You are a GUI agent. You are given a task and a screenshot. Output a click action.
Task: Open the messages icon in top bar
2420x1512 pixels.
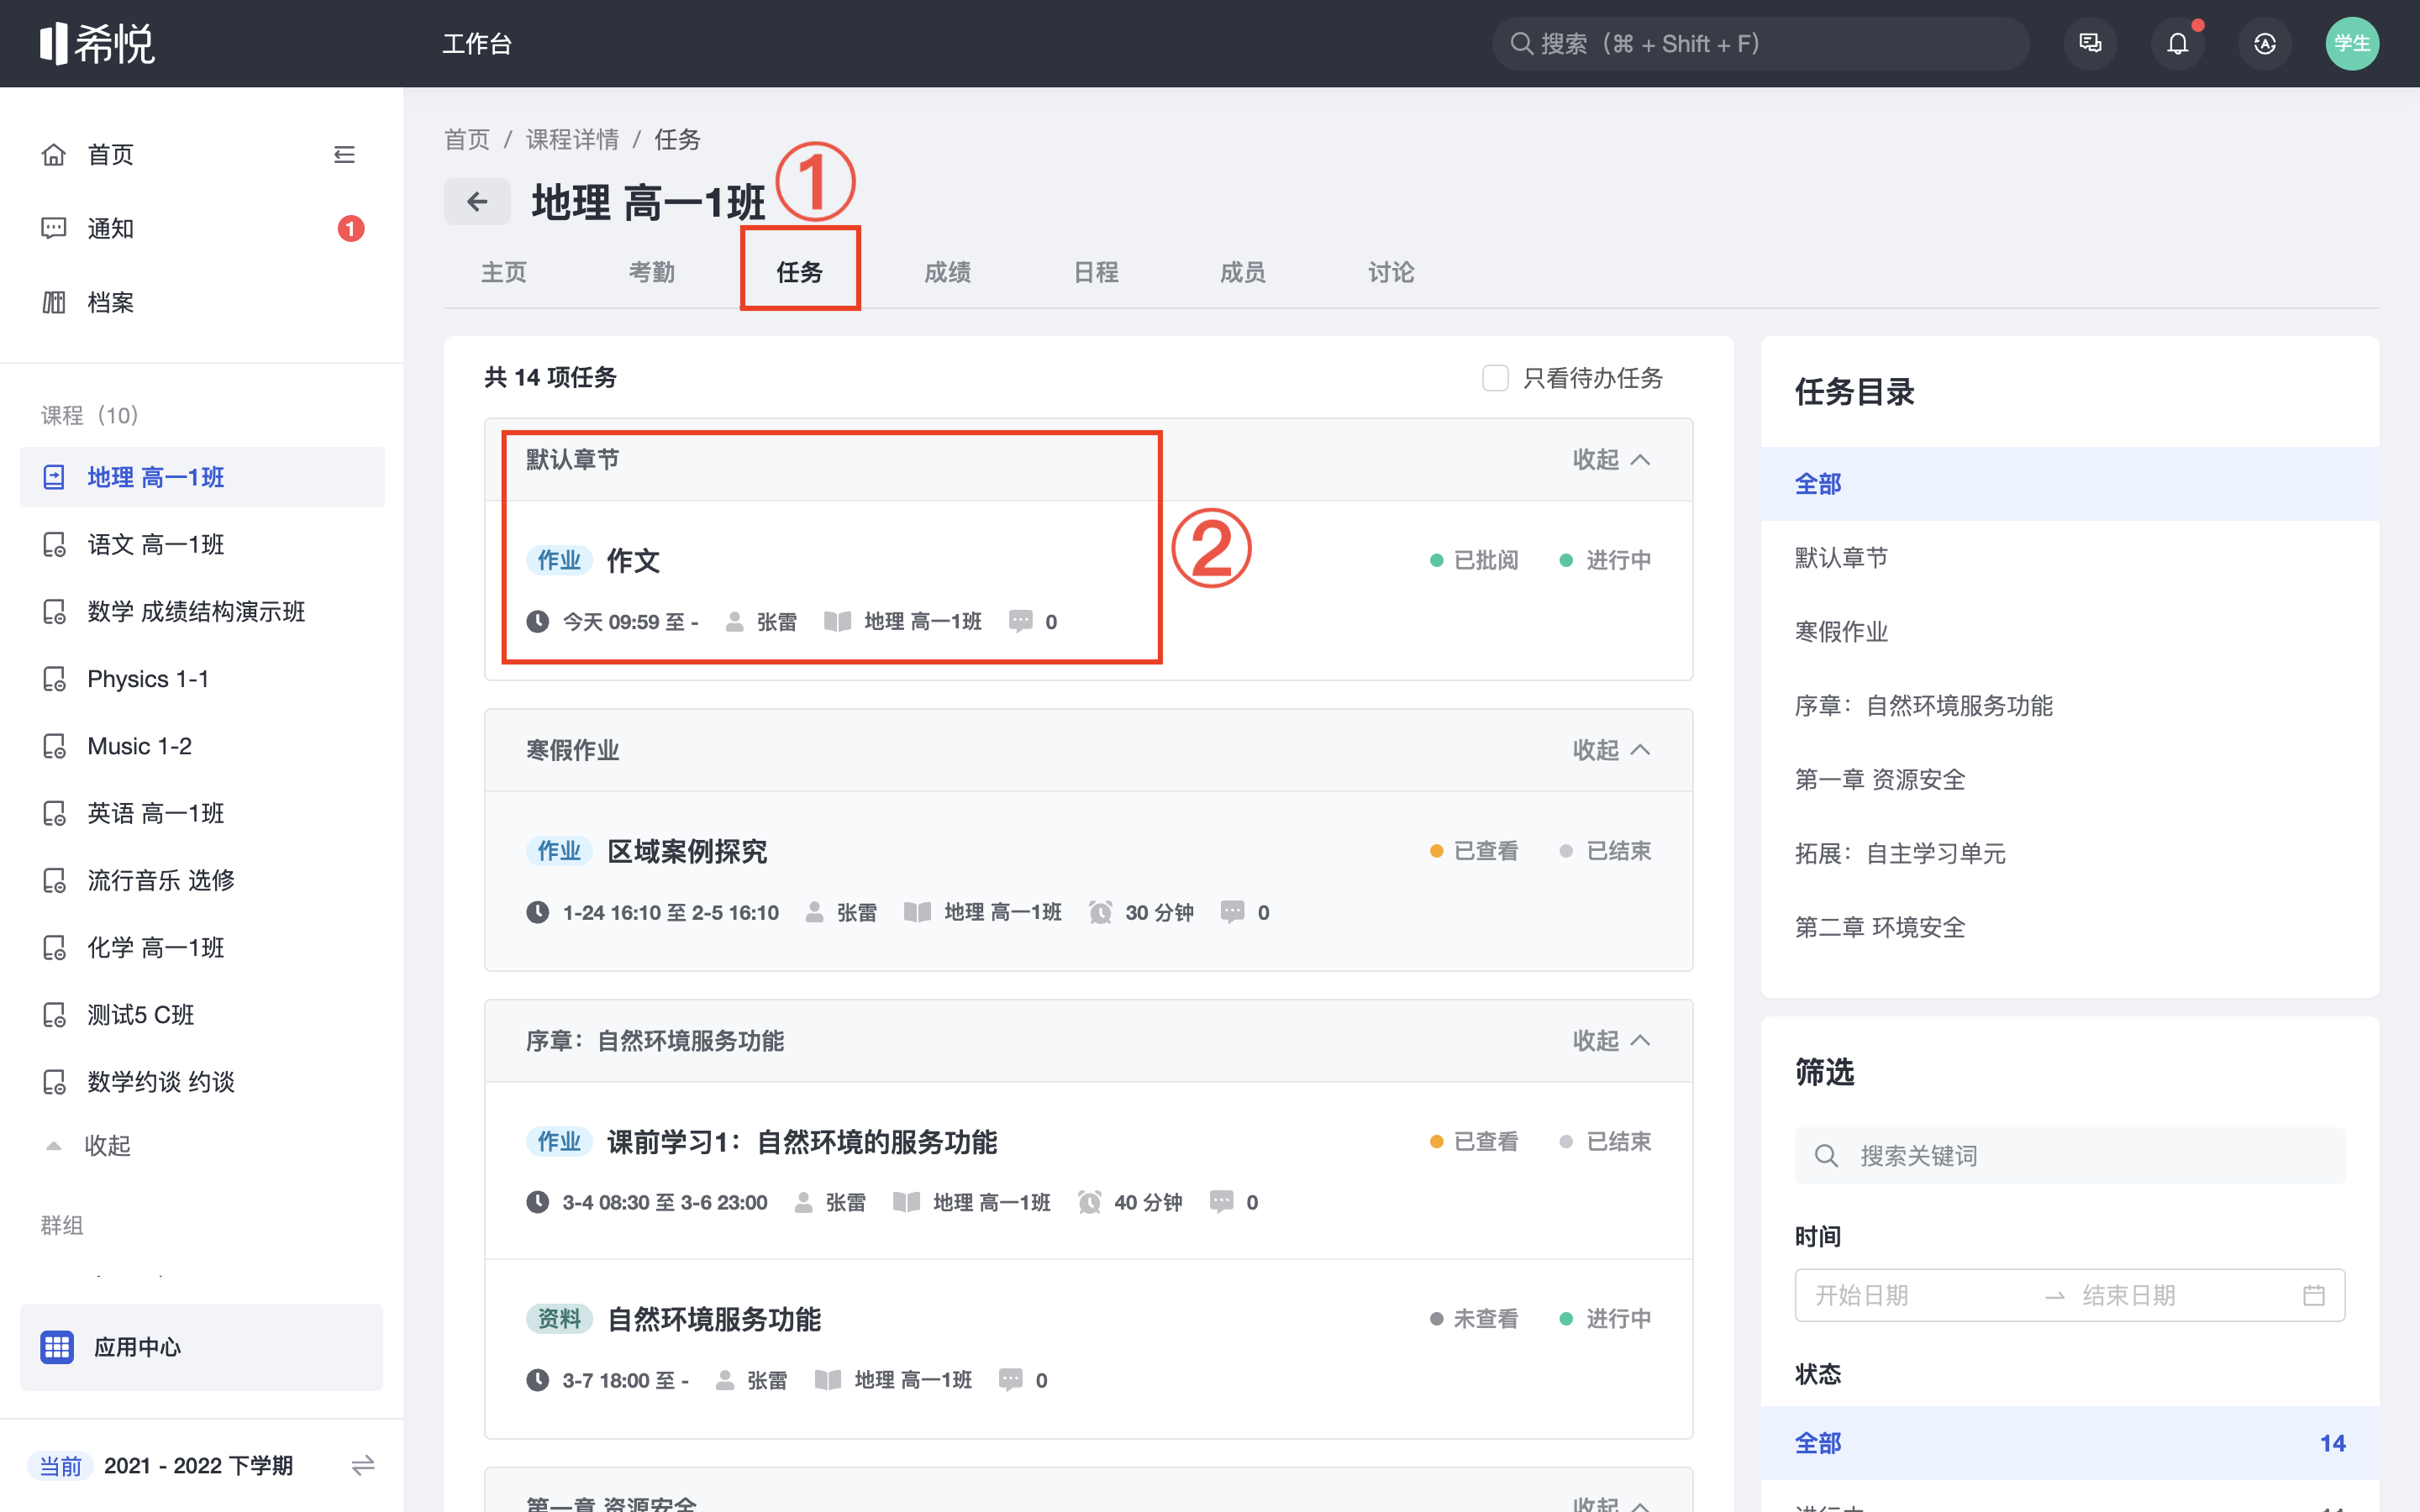pyautogui.click(x=2090, y=44)
